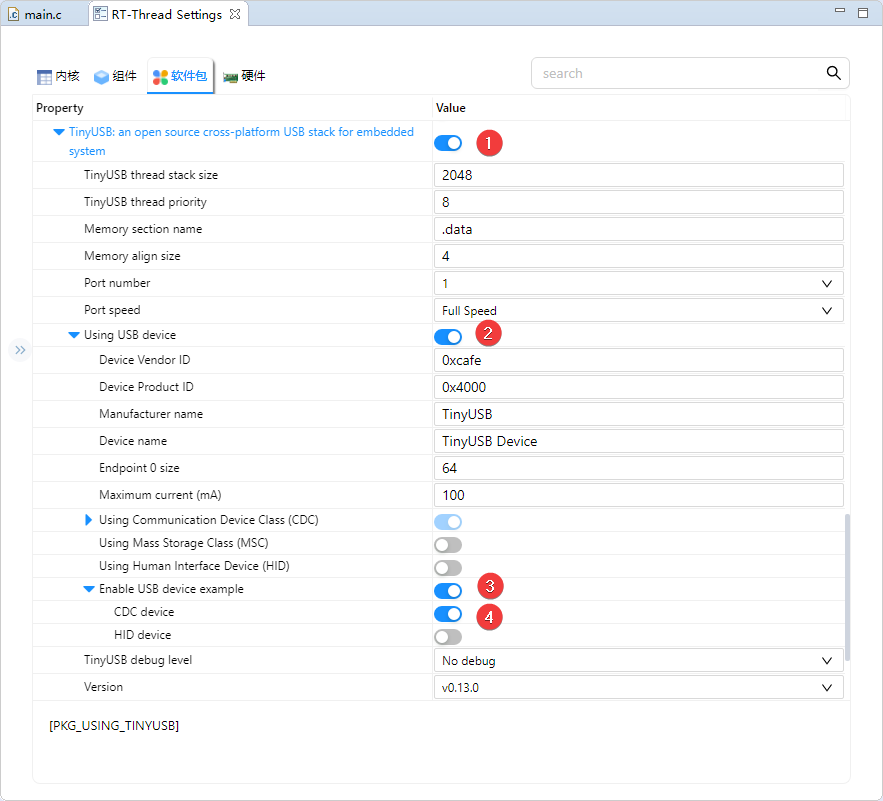Edit the Memory section name field
883x801 pixels.
click(x=639, y=229)
